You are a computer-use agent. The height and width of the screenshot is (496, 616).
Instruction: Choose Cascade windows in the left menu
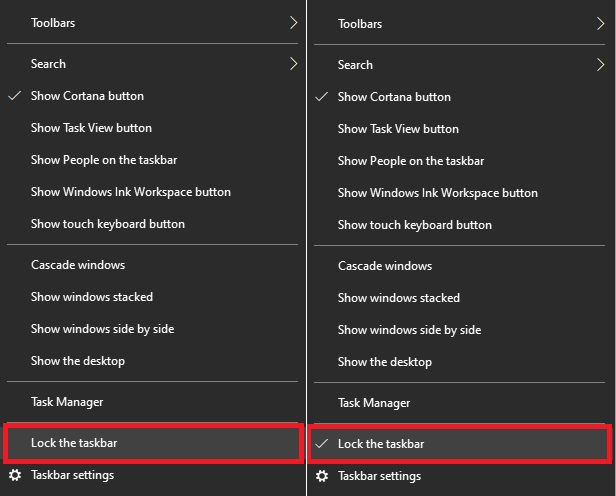click(78, 265)
